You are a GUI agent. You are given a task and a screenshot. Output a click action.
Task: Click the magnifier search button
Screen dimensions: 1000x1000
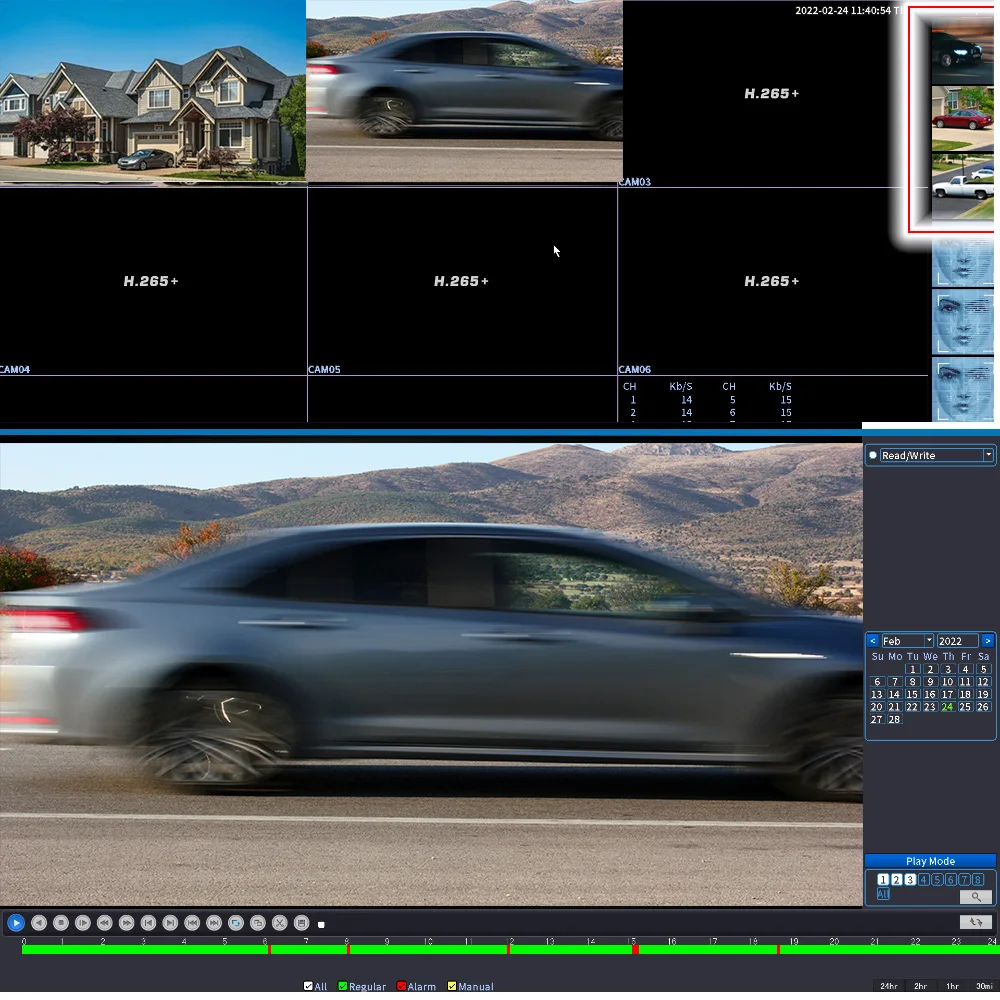click(976, 897)
